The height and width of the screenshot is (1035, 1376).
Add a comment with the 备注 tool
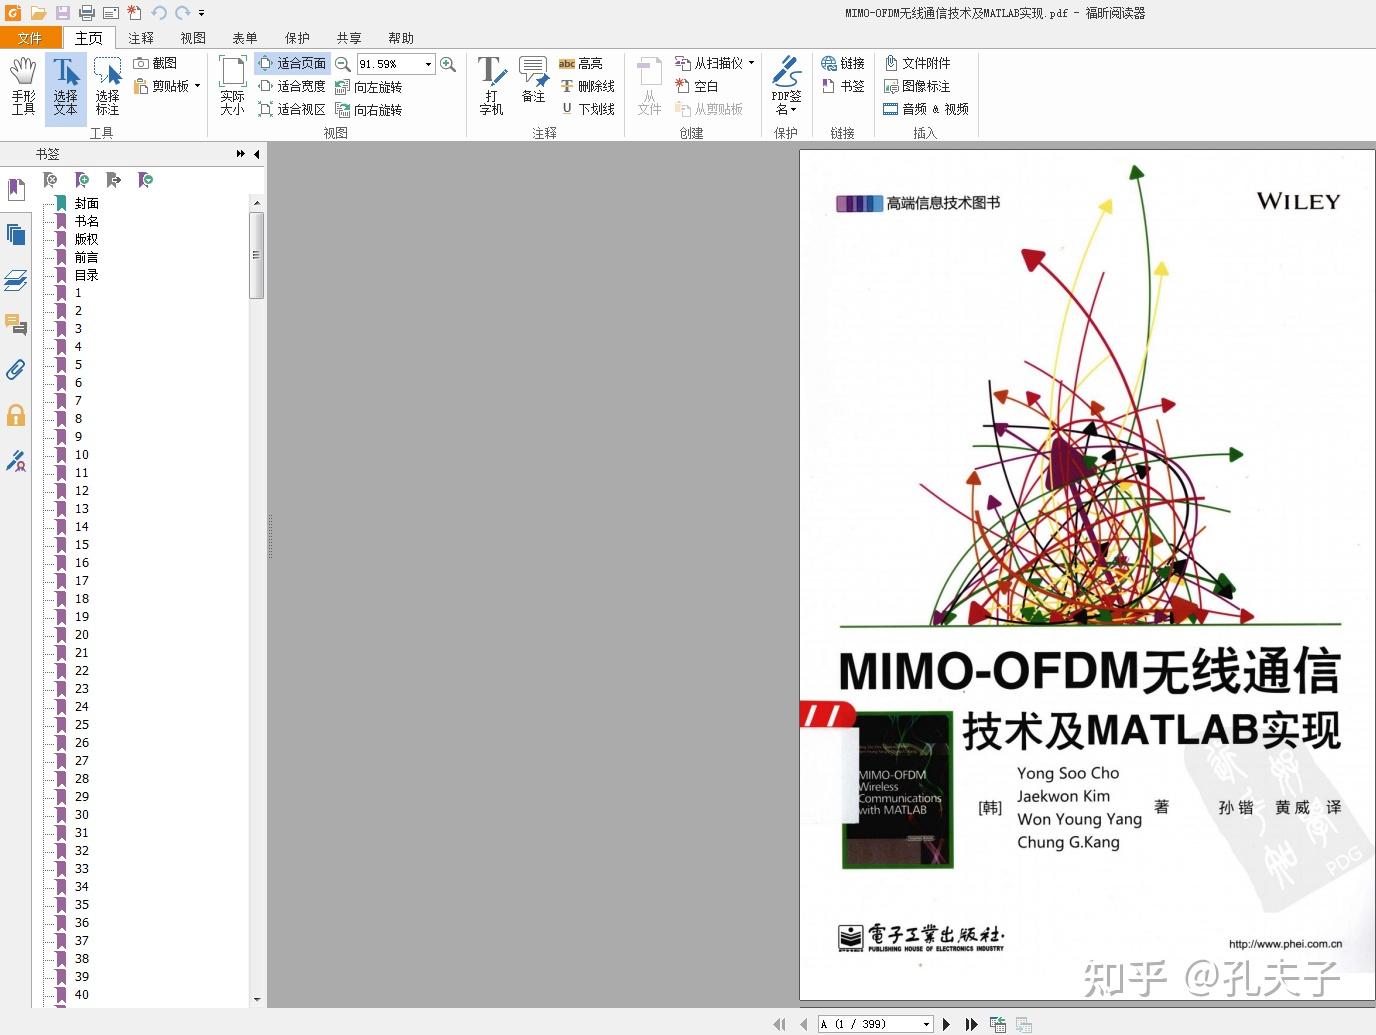[533, 86]
